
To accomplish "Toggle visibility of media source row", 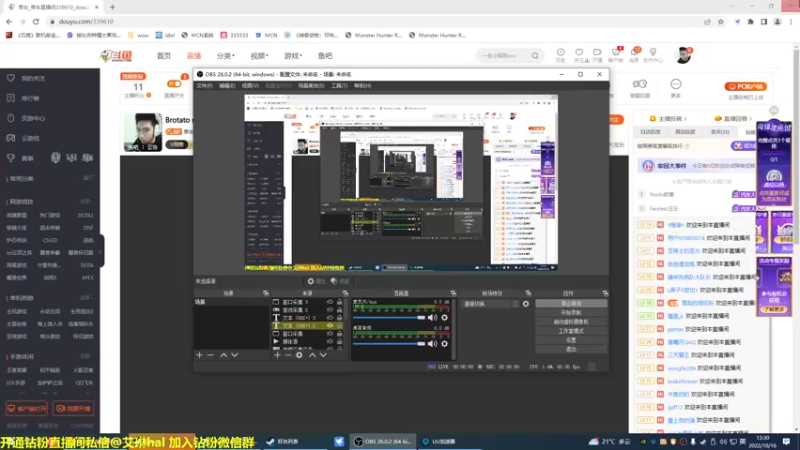I will coord(330,341).
